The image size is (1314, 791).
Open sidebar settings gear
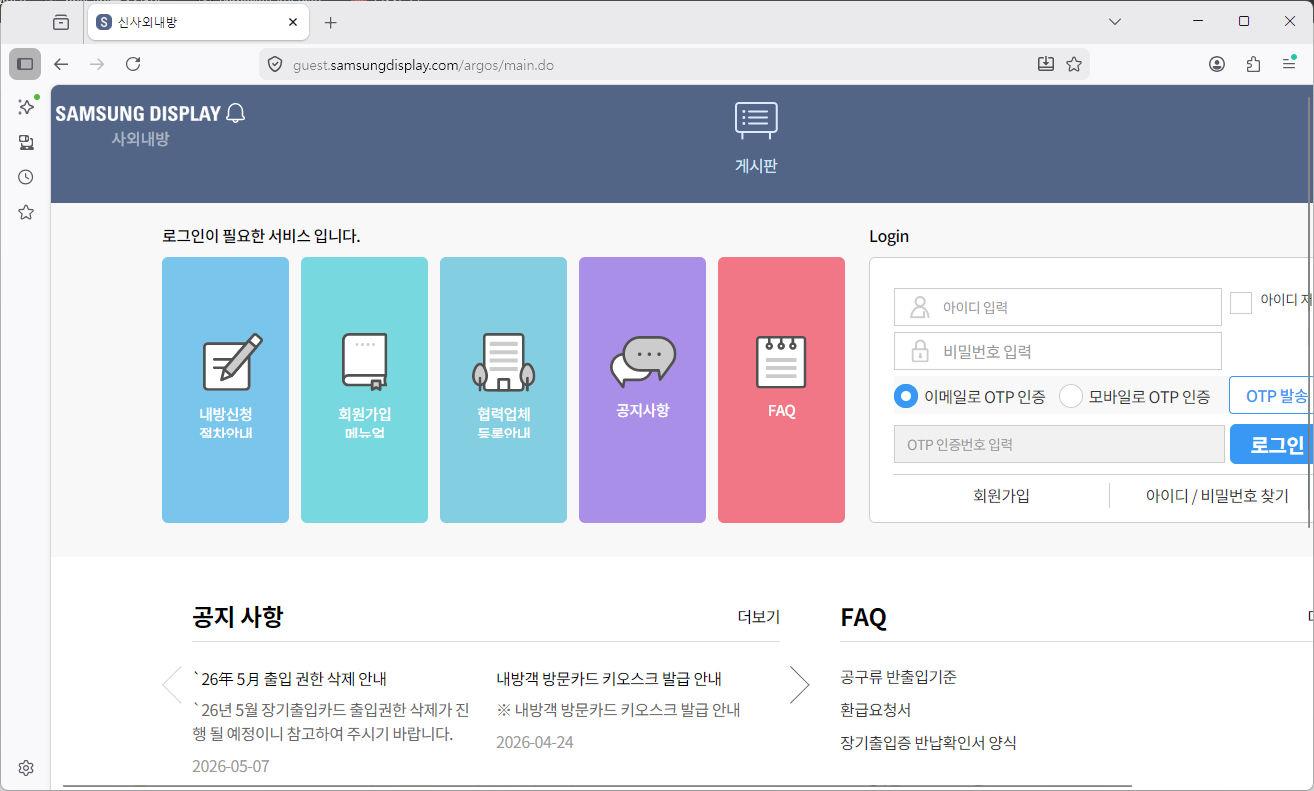26,768
